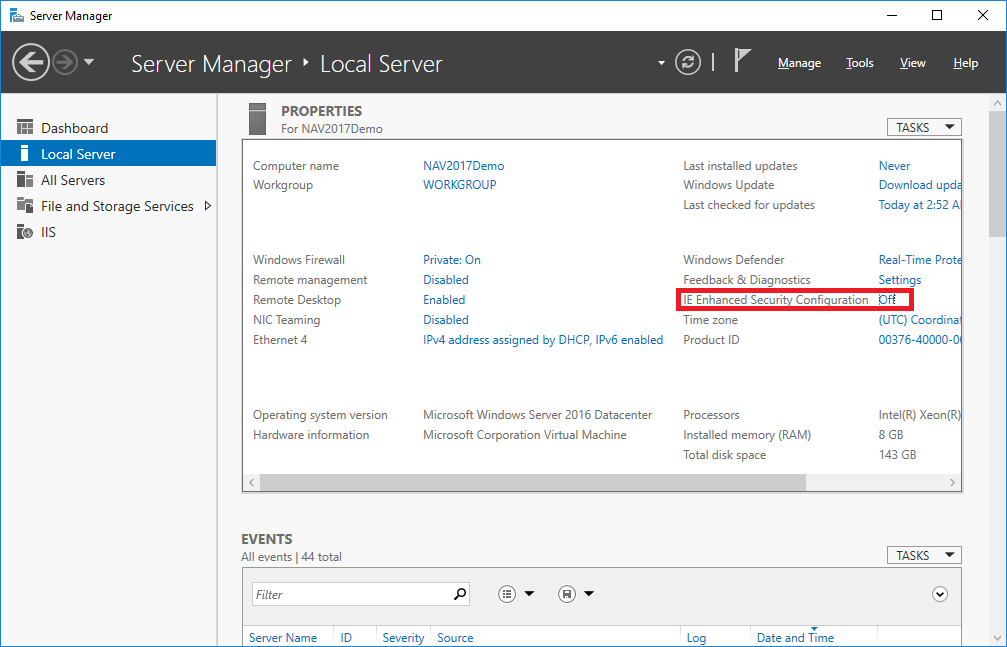Click the Events save query icon
This screenshot has width=1007, height=647.
click(x=566, y=594)
